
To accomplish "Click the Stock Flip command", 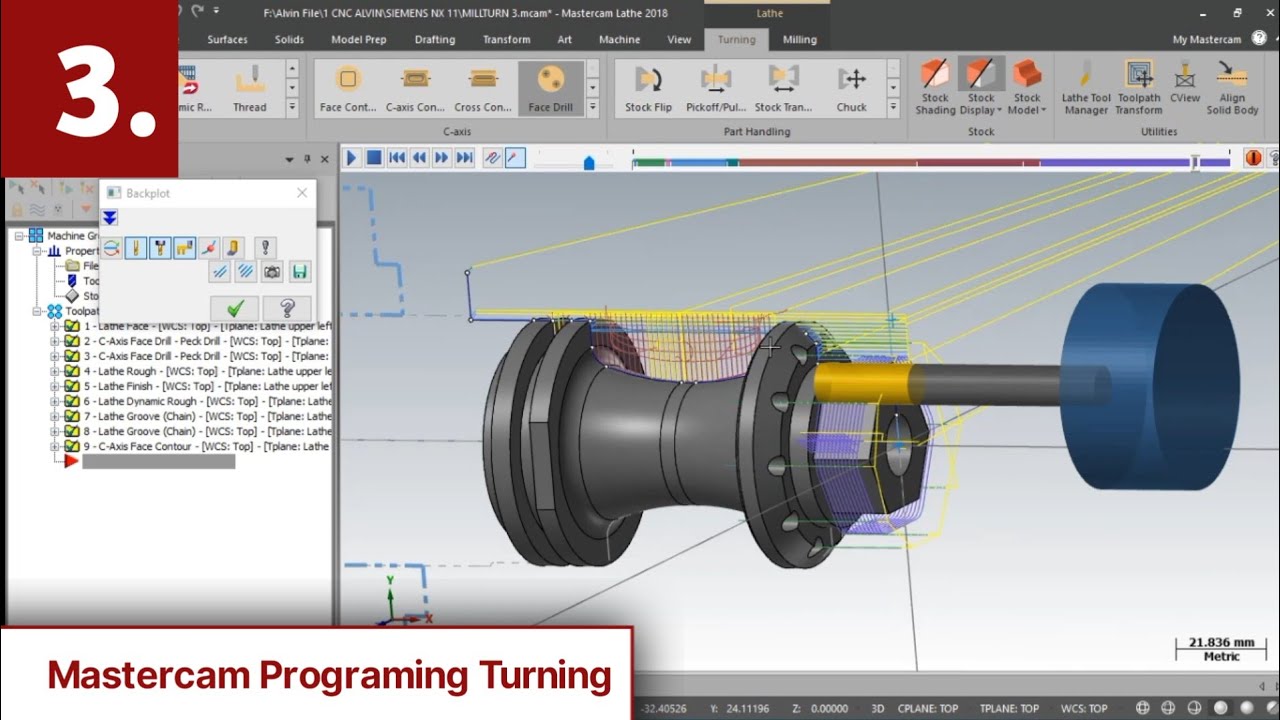I will (648, 88).
